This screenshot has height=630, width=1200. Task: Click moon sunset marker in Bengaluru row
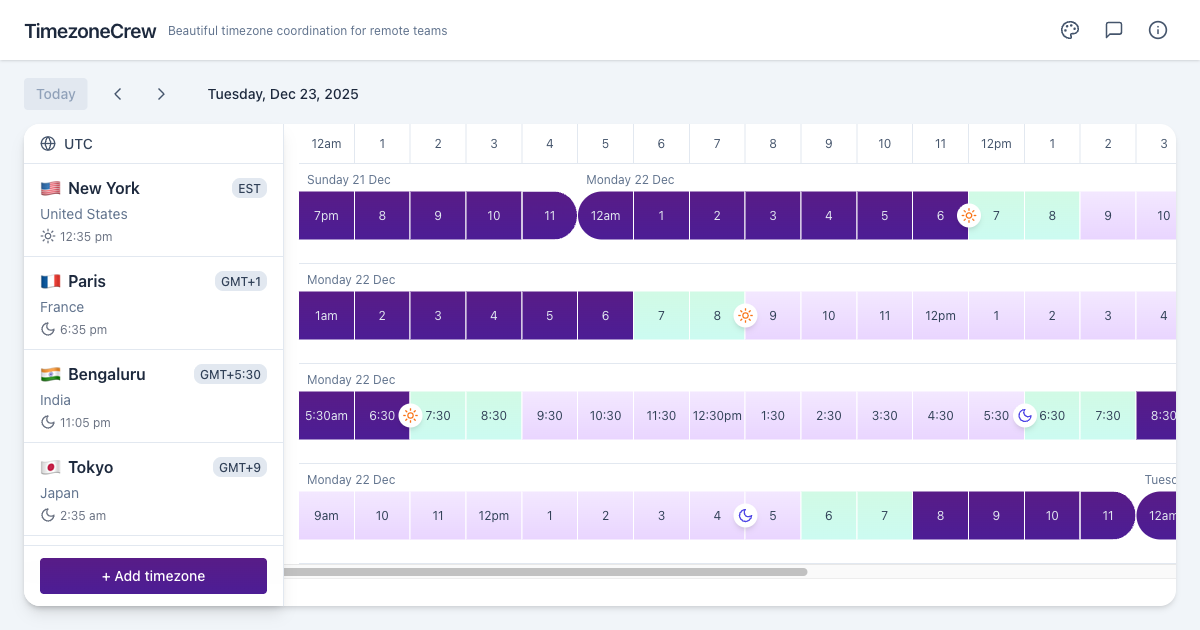1024,415
